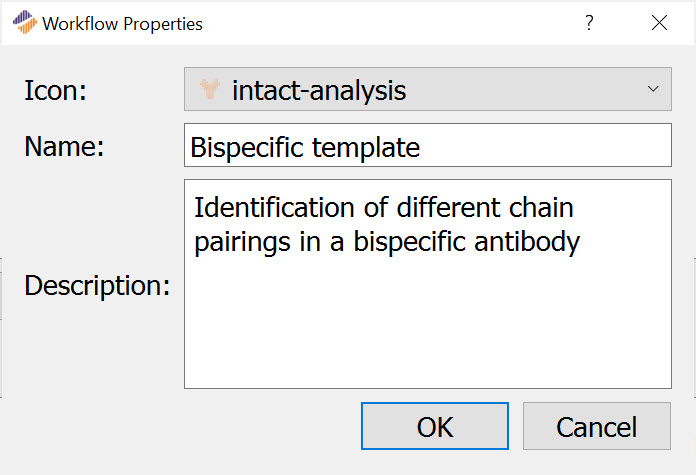Dismiss the dialog with Cancel button

point(597,426)
